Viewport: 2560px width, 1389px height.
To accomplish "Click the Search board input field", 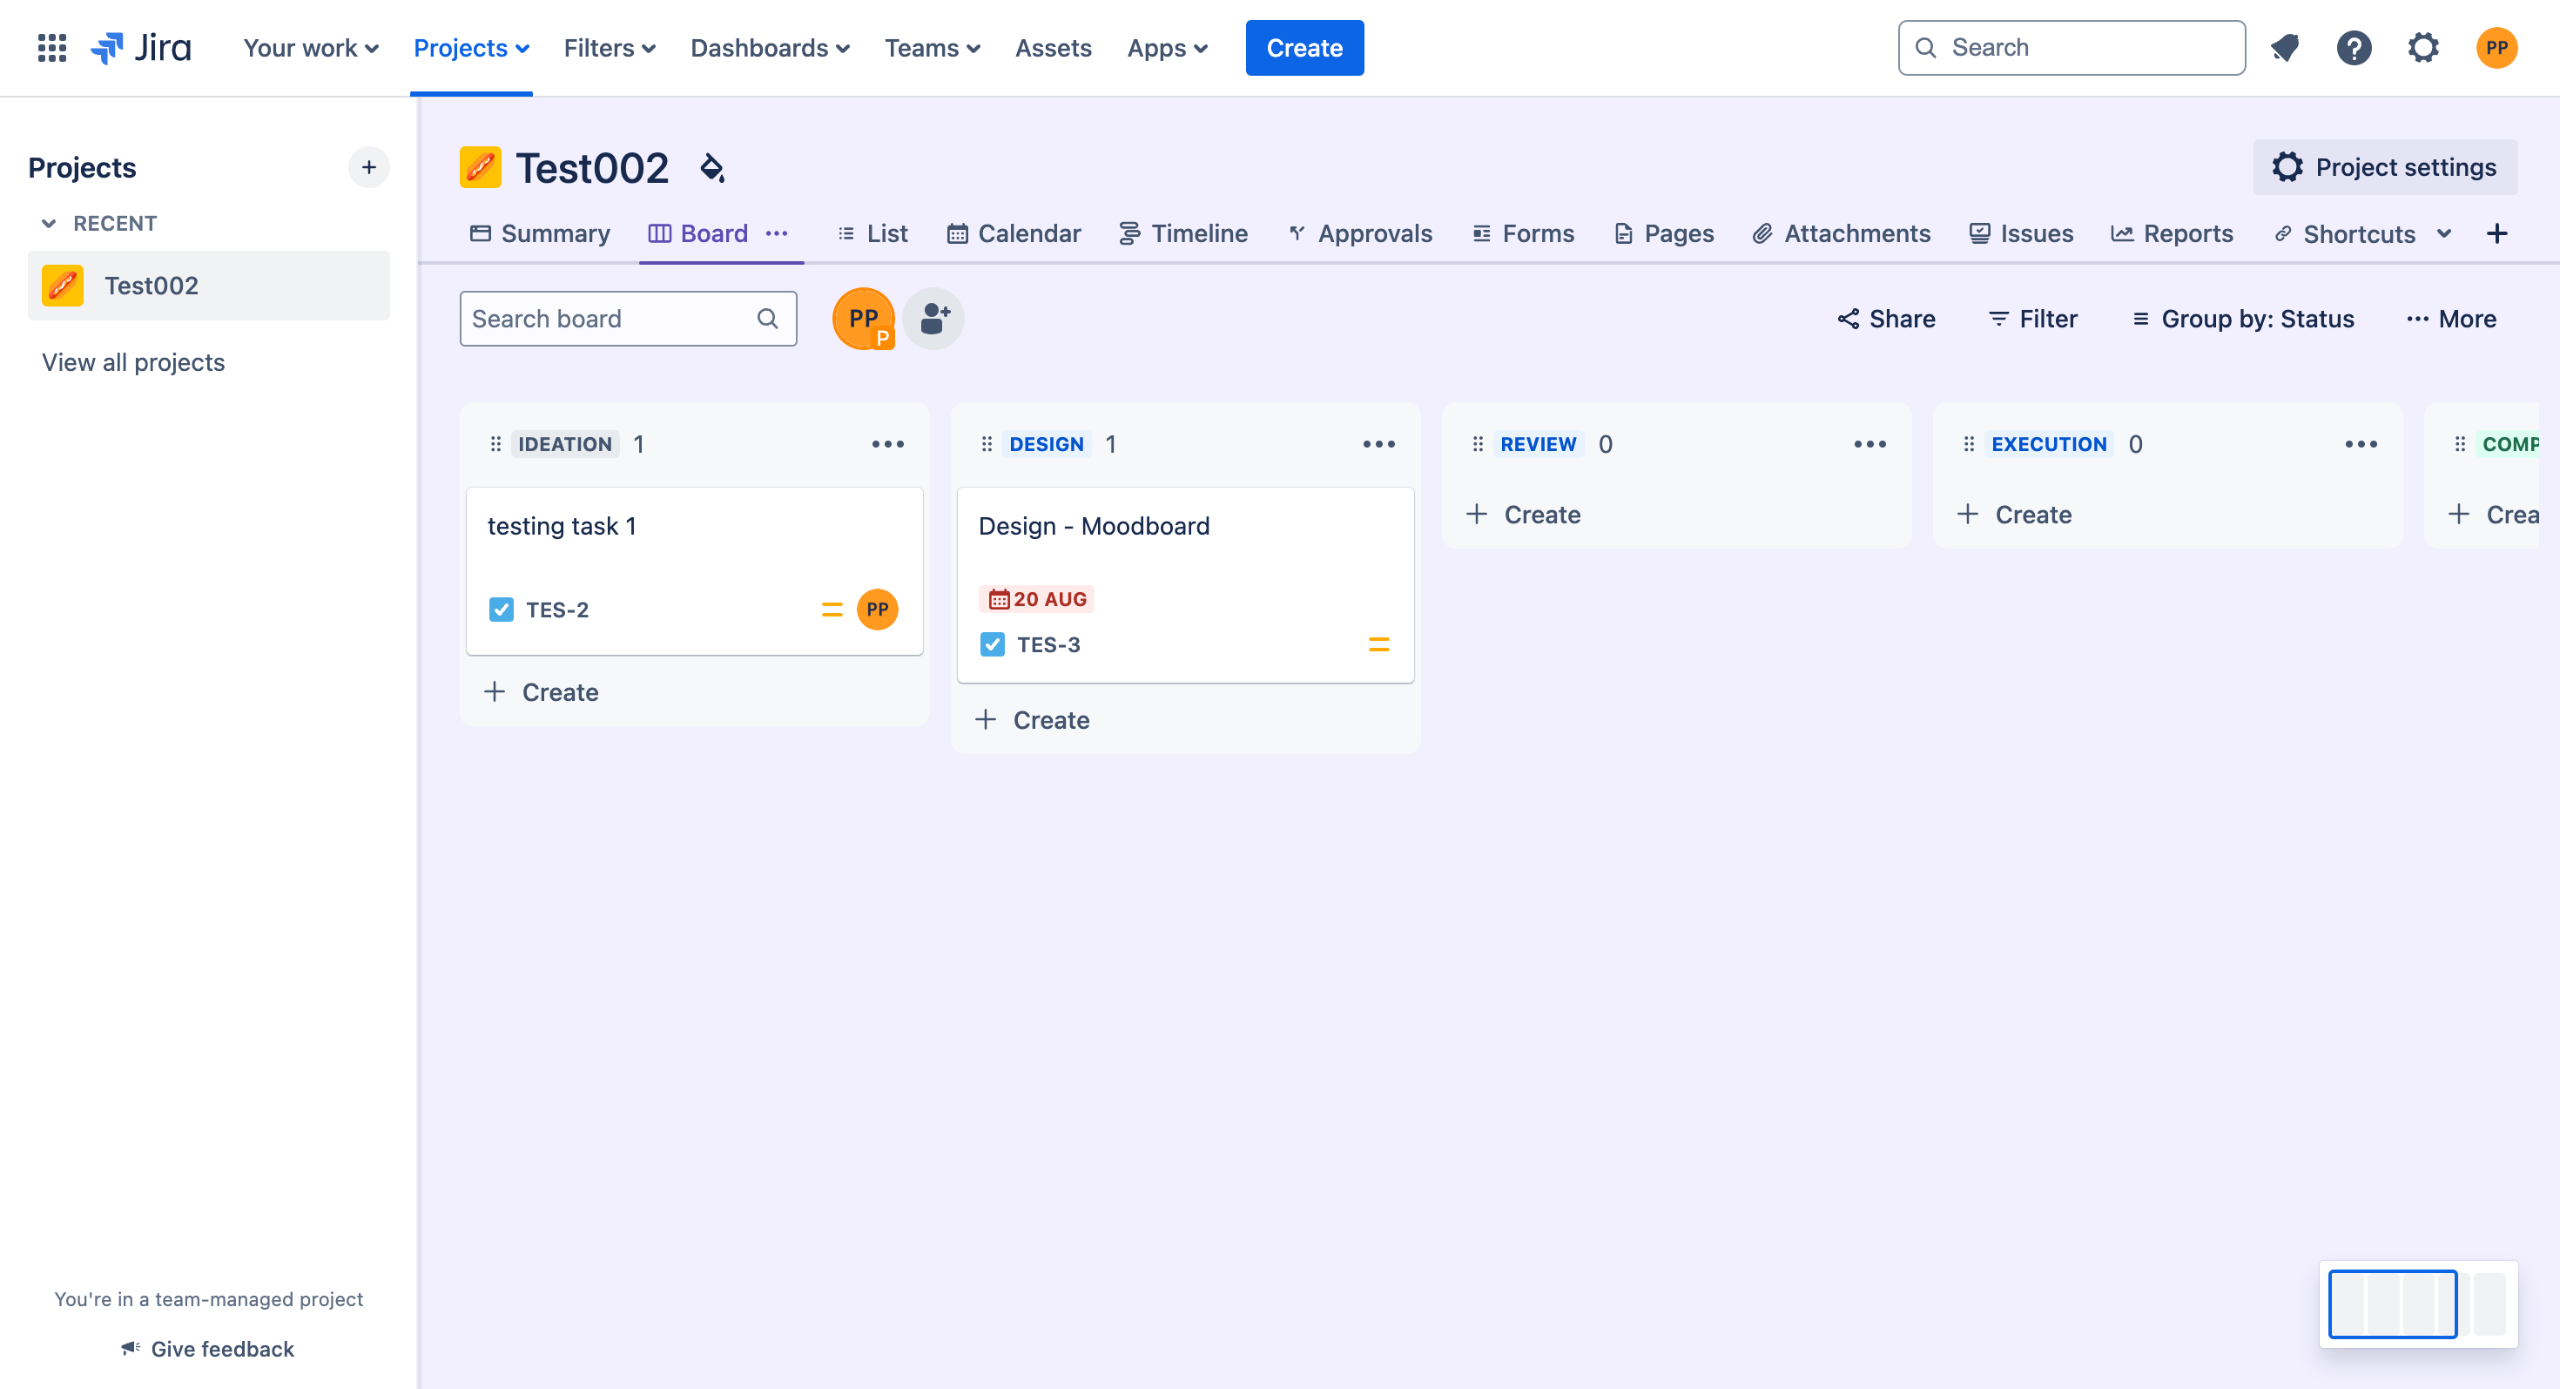I will 610,319.
